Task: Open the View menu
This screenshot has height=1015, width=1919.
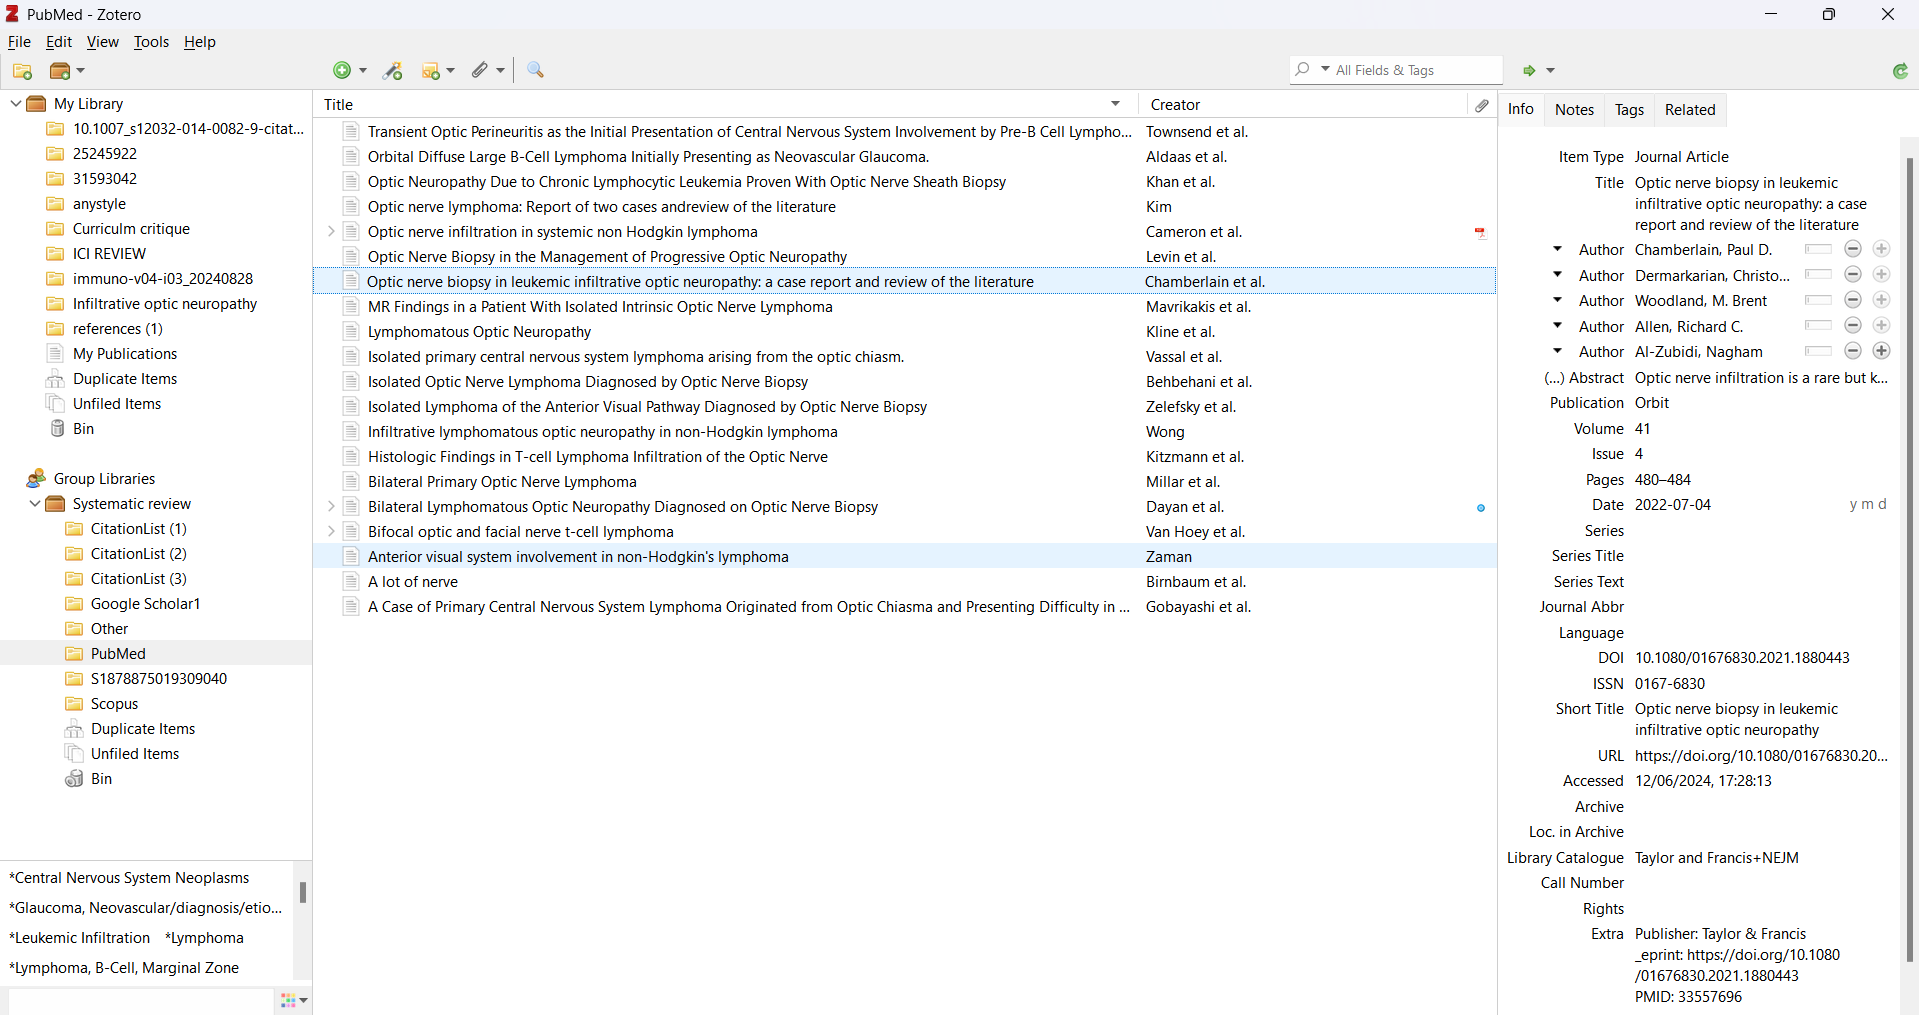Action: (102, 42)
